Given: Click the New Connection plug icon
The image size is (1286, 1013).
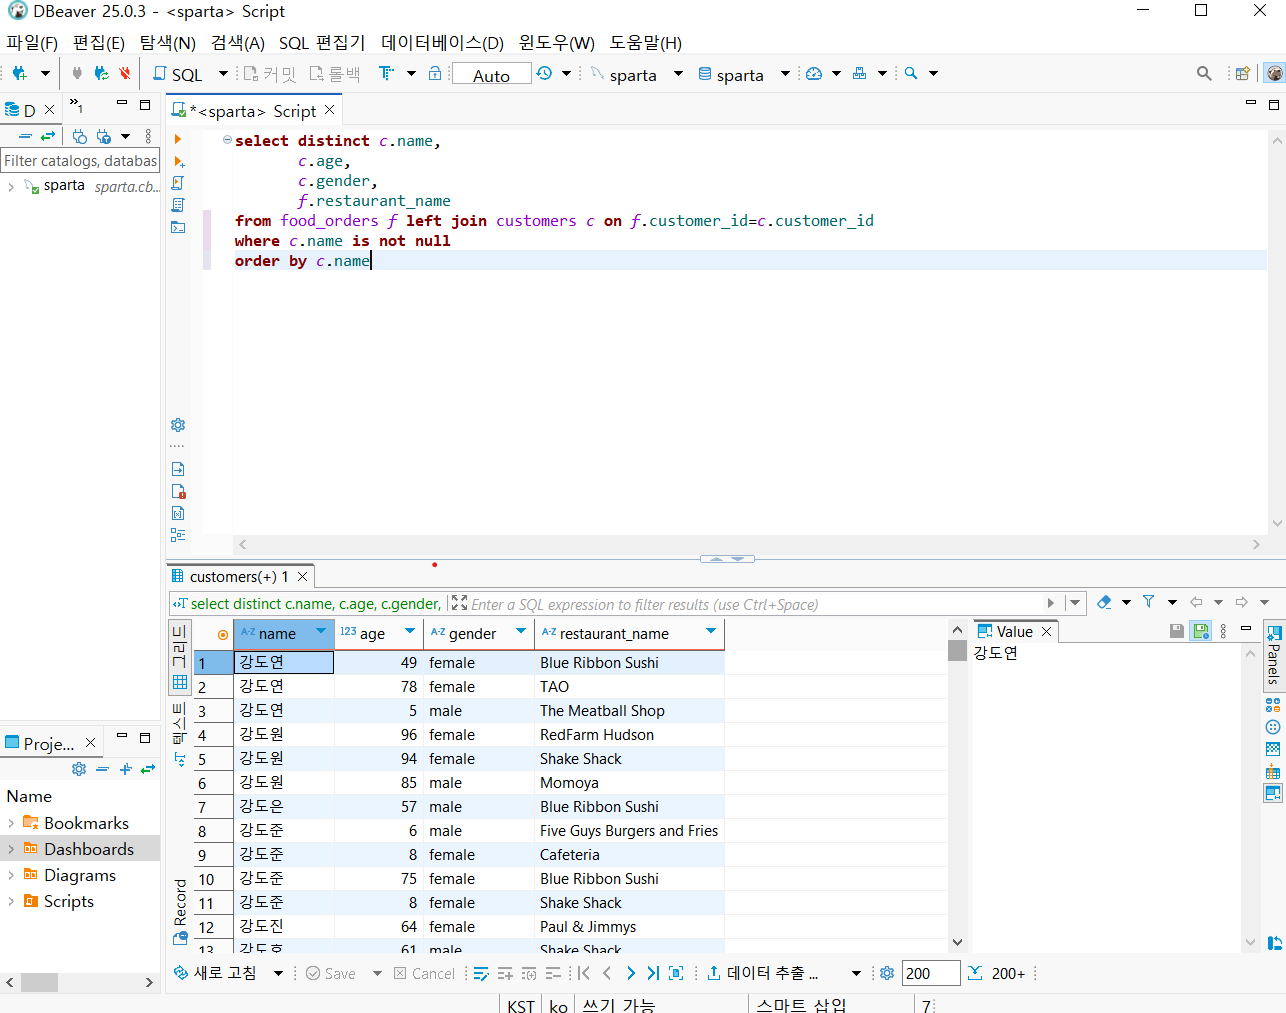Looking at the screenshot, I should pyautogui.click(x=19, y=73).
